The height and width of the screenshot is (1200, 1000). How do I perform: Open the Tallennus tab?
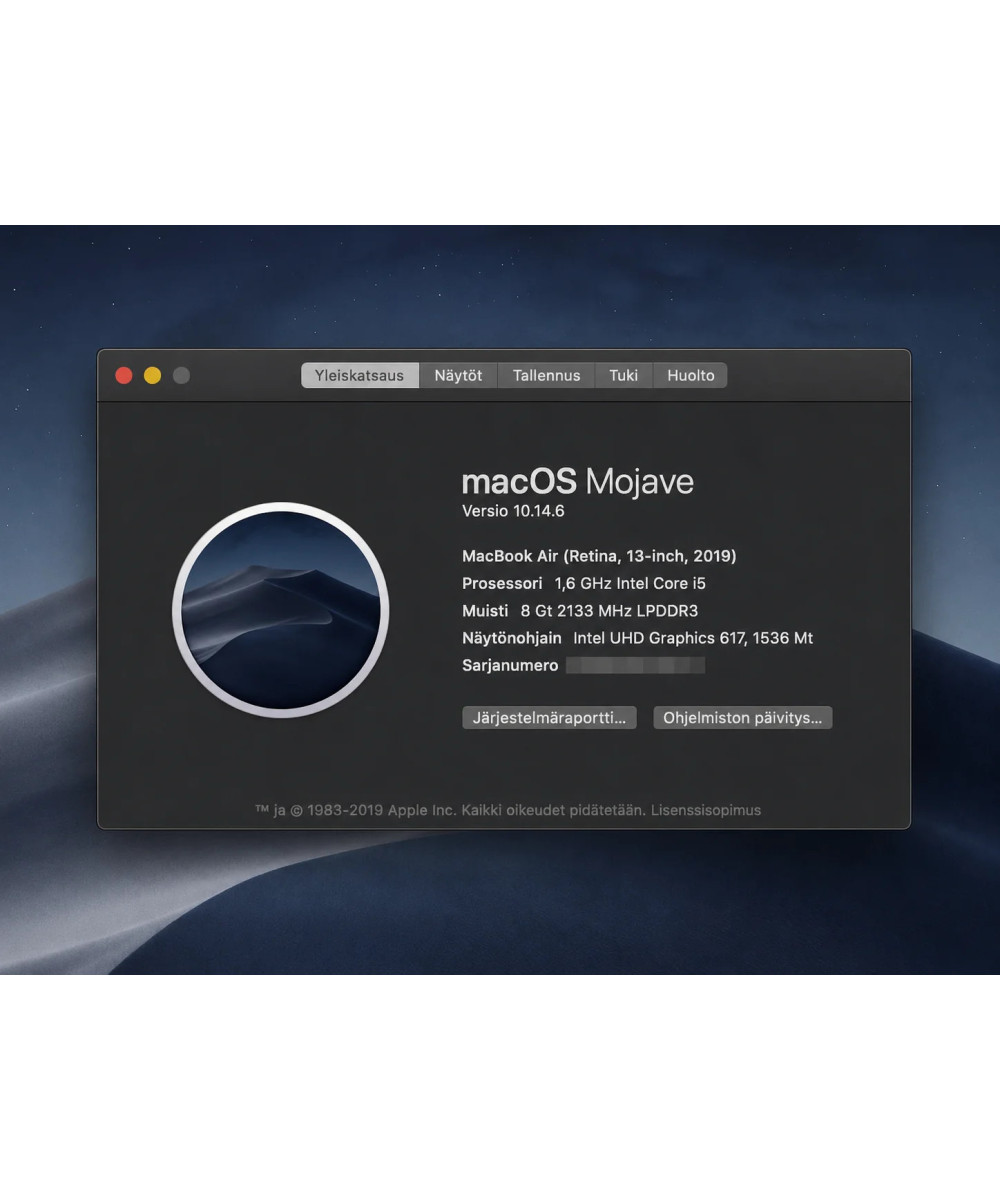coord(546,376)
